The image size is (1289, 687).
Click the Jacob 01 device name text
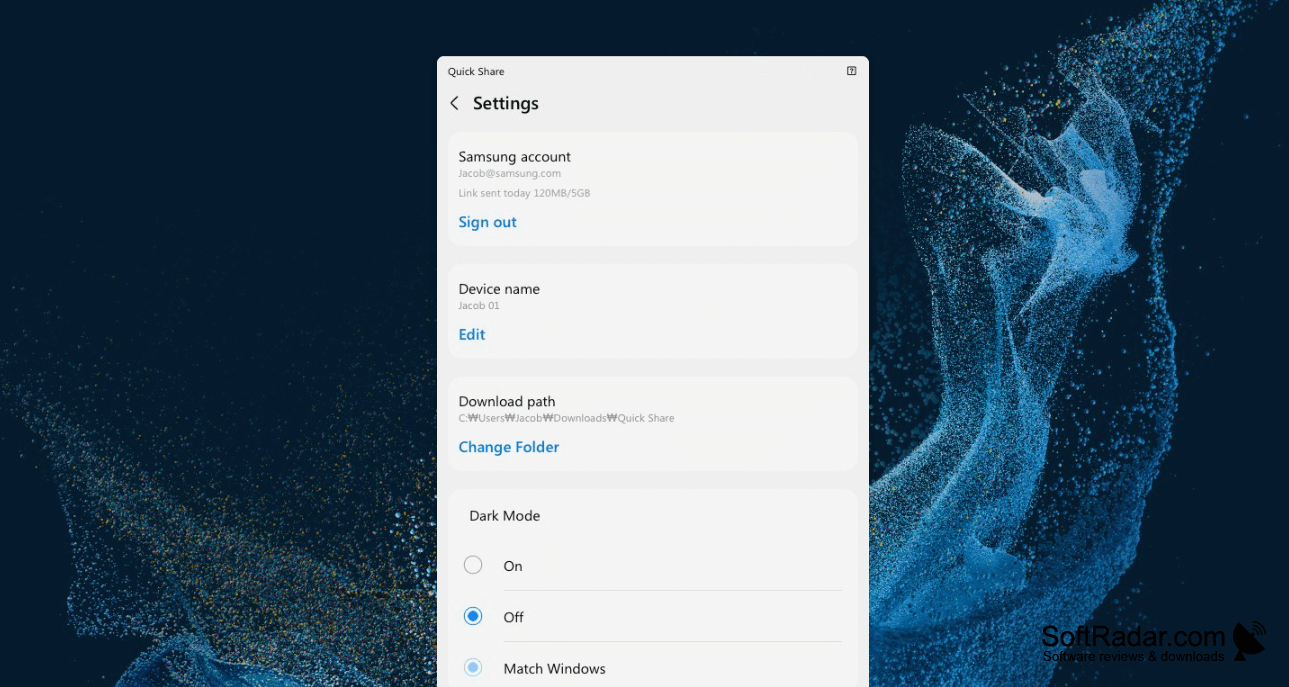[478, 306]
